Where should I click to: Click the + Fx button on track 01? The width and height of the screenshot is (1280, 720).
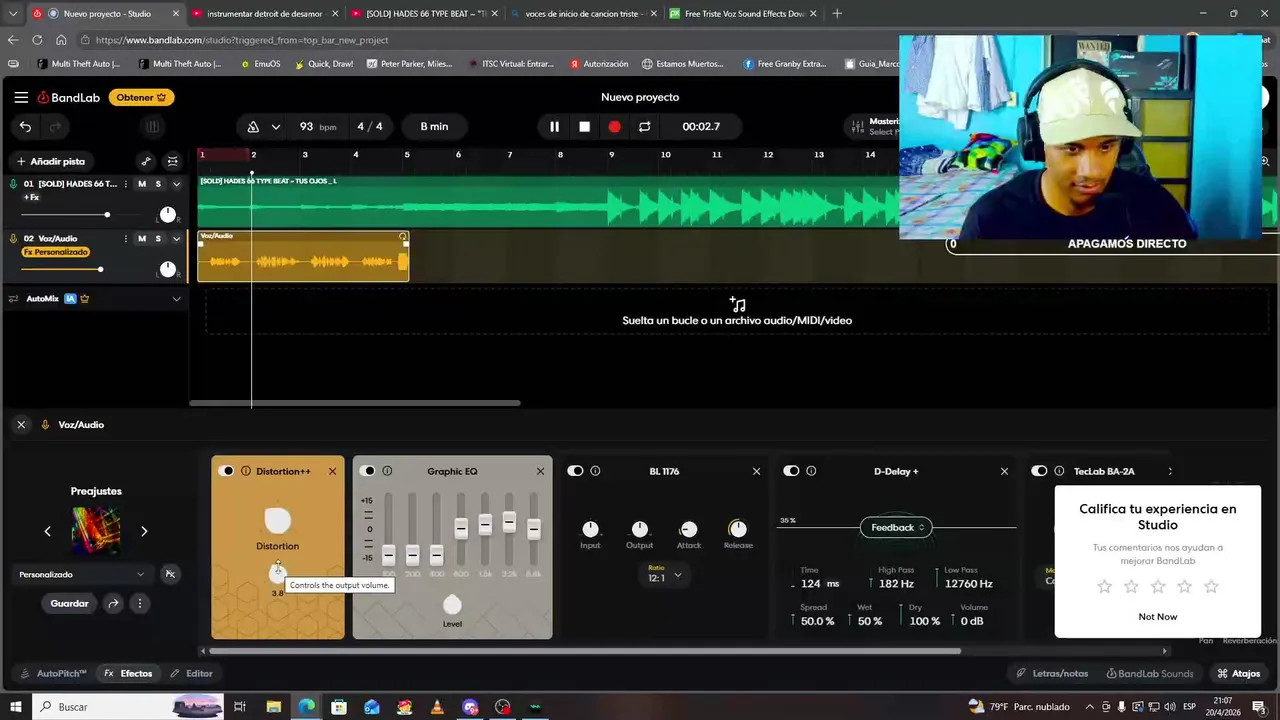(x=31, y=197)
